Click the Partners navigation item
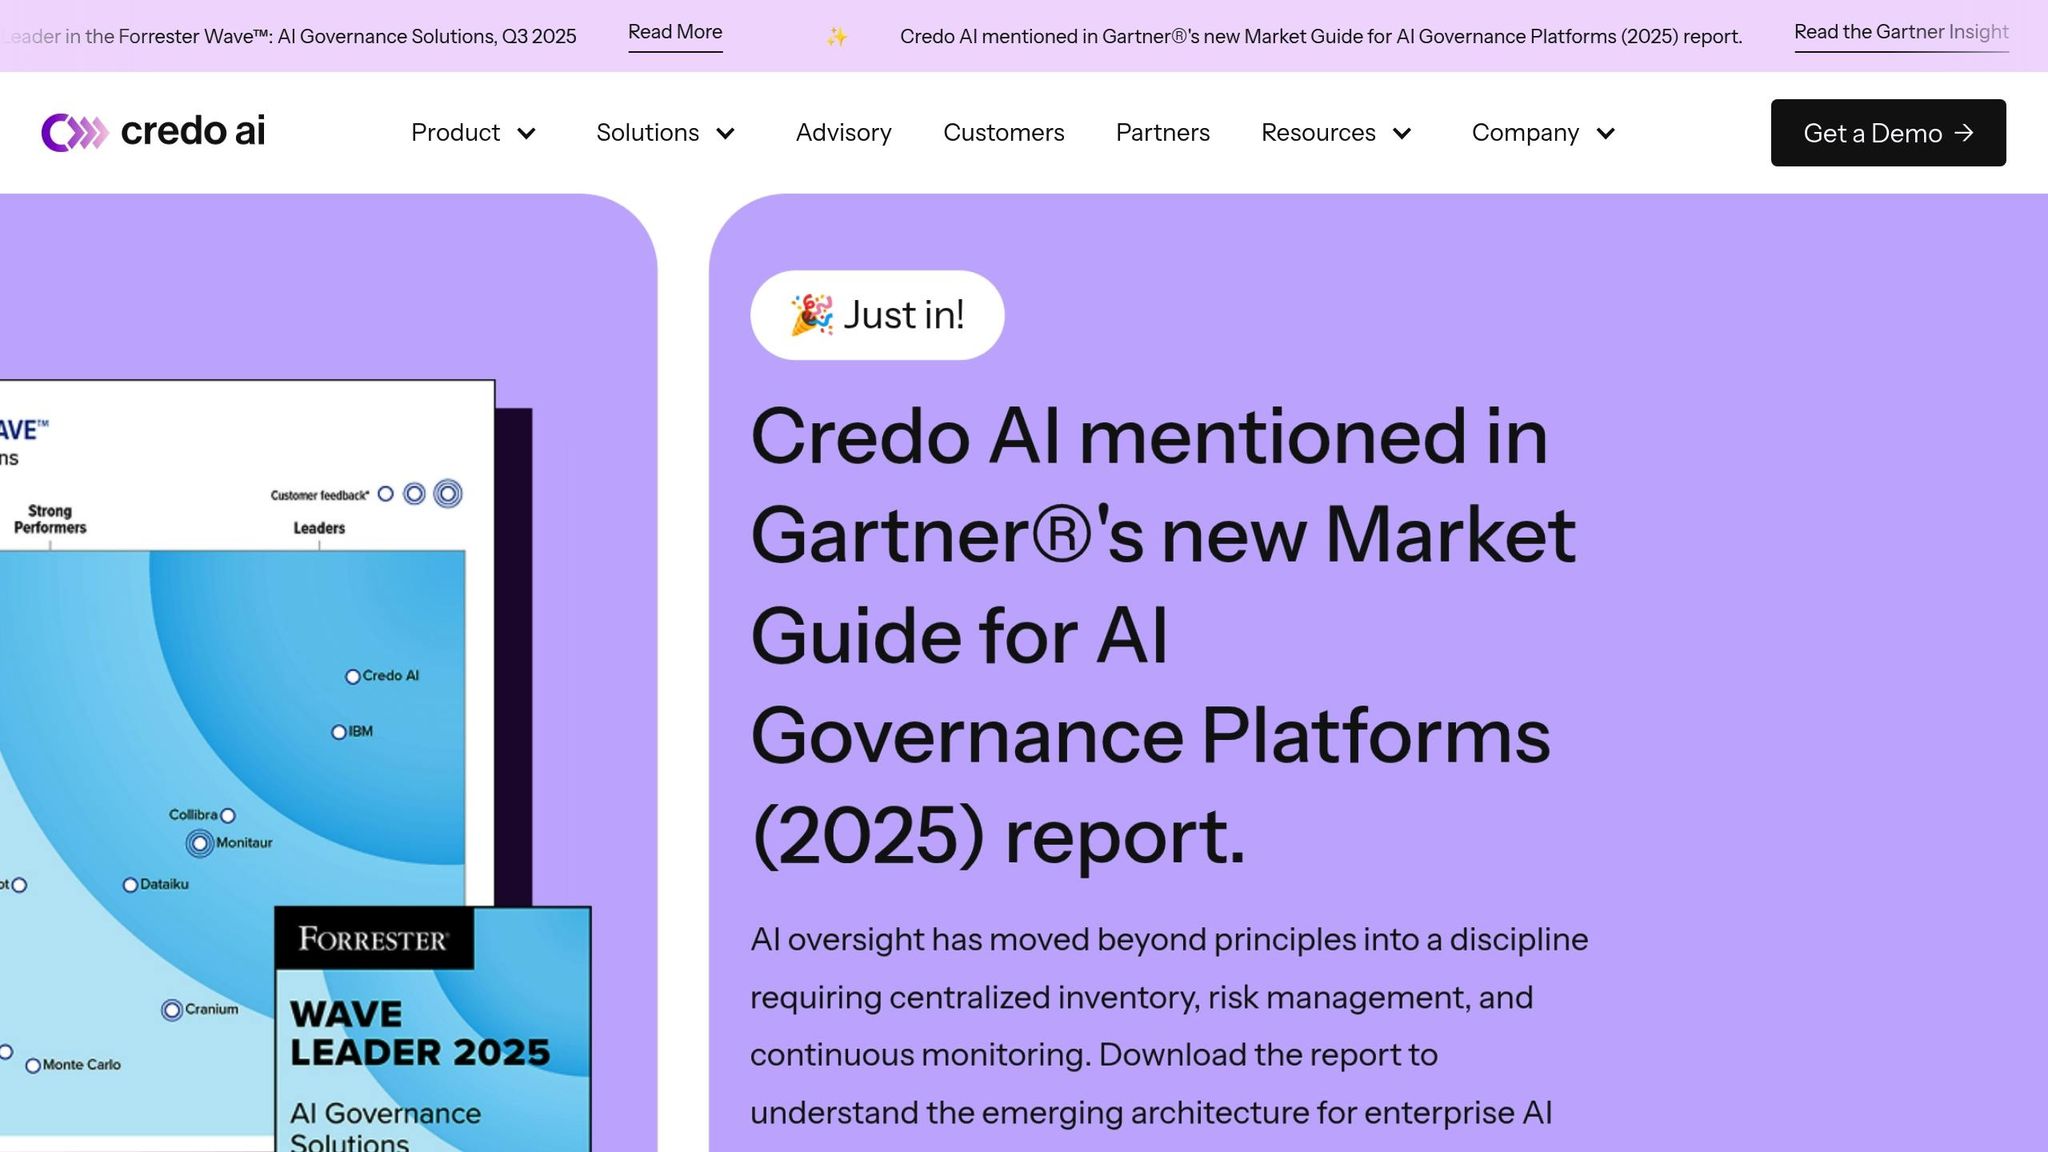 point(1162,132)
